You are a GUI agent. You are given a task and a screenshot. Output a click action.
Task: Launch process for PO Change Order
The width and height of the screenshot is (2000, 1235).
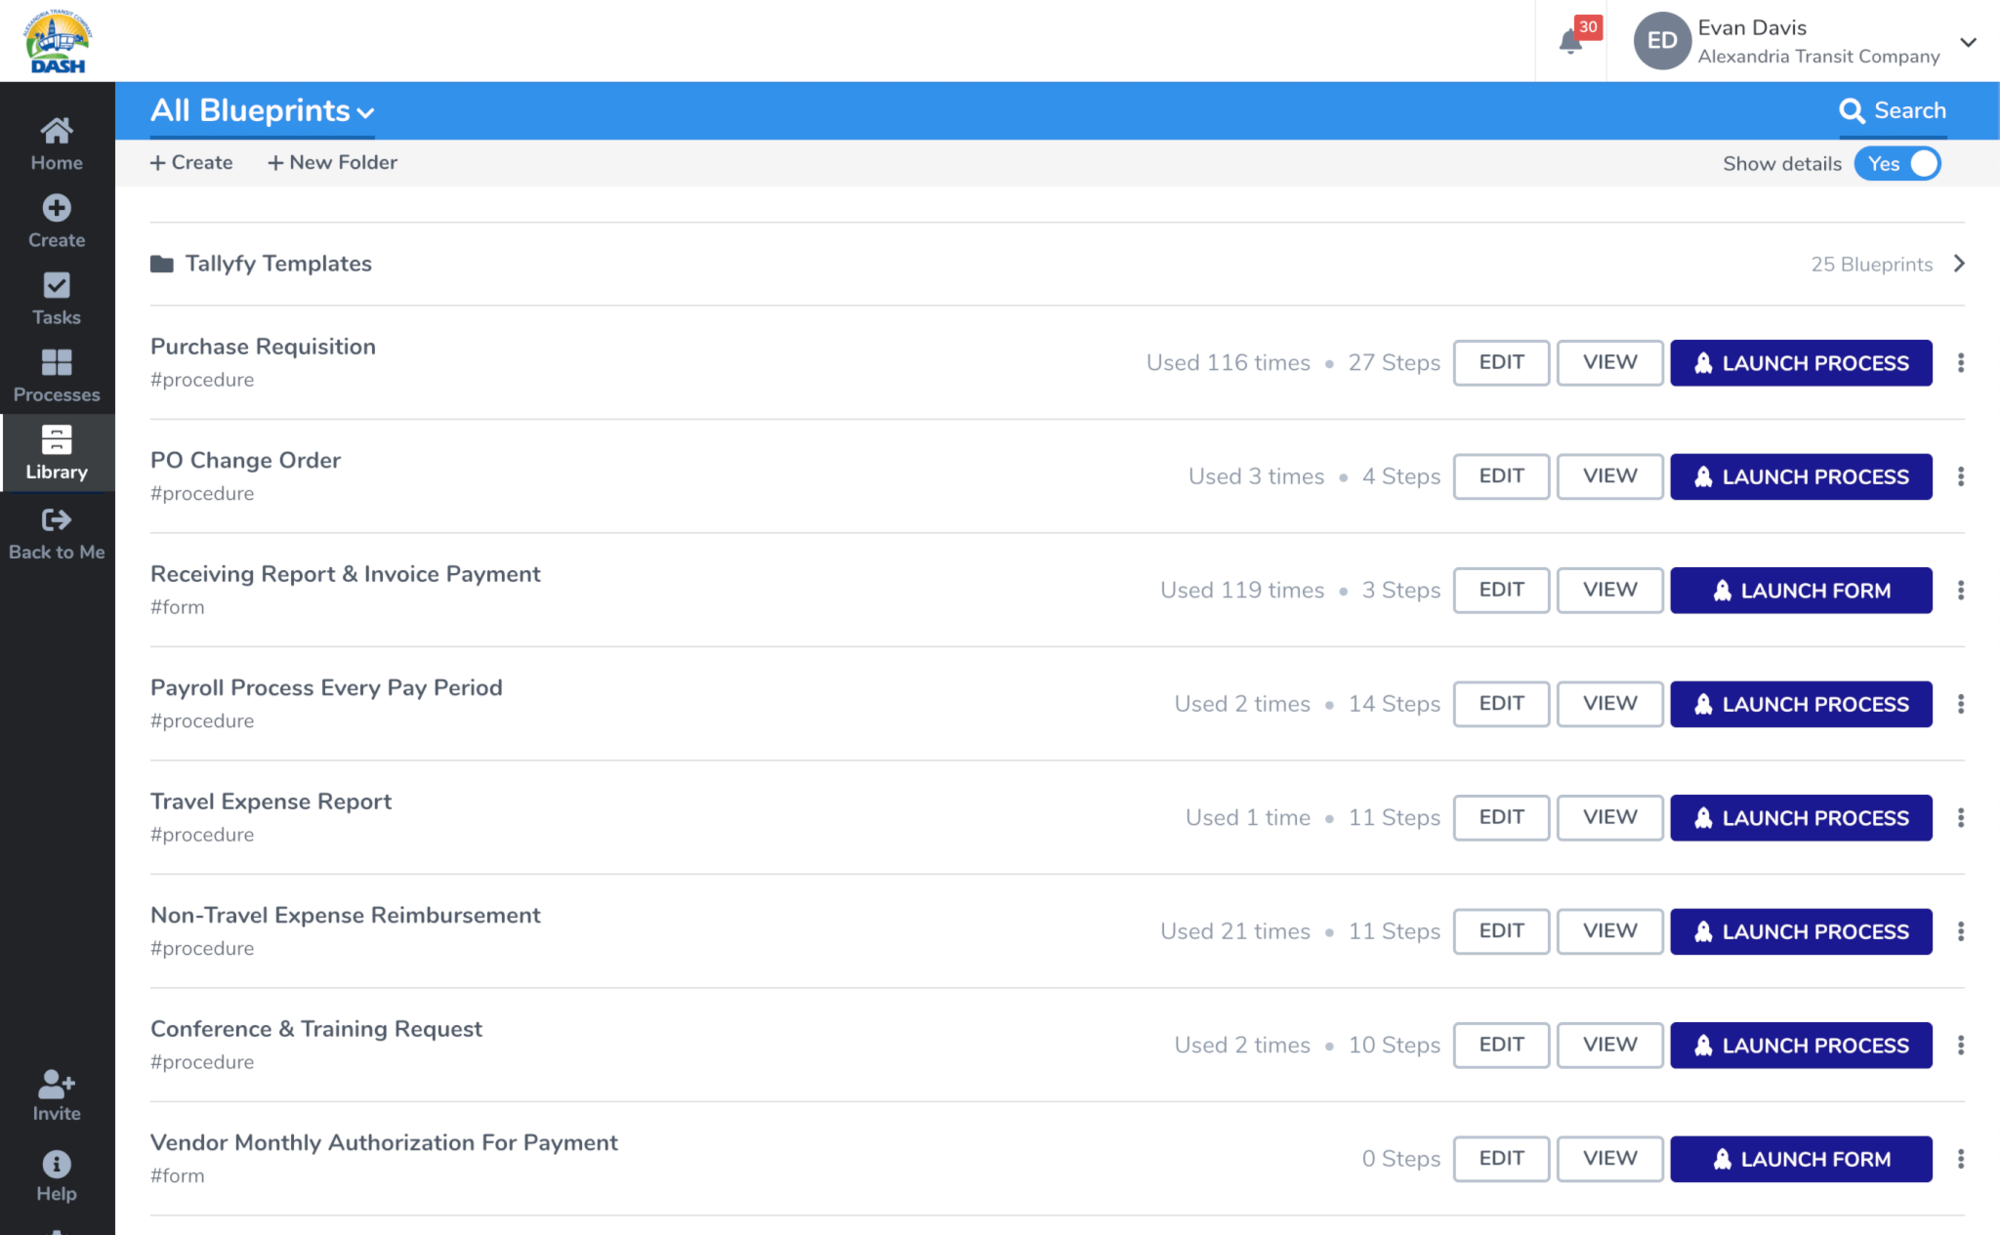tap(1801, 477)
